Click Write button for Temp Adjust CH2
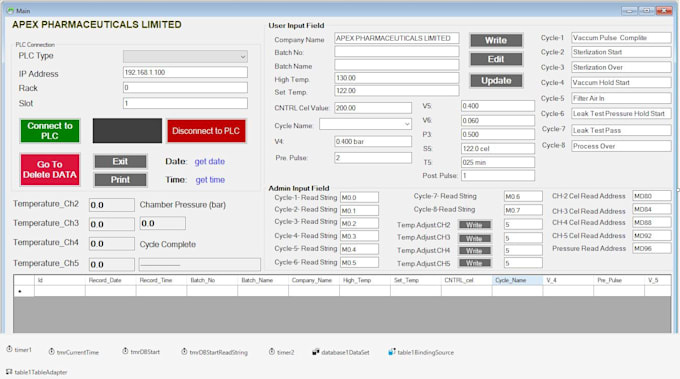 tap(475, 225)
